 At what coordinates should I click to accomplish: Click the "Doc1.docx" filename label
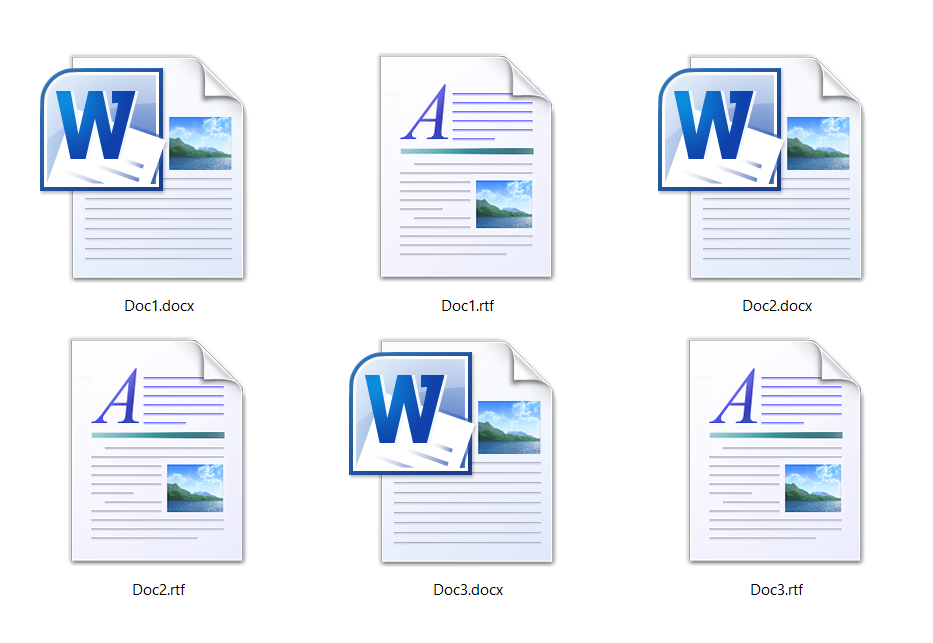(x=158, y=306)
